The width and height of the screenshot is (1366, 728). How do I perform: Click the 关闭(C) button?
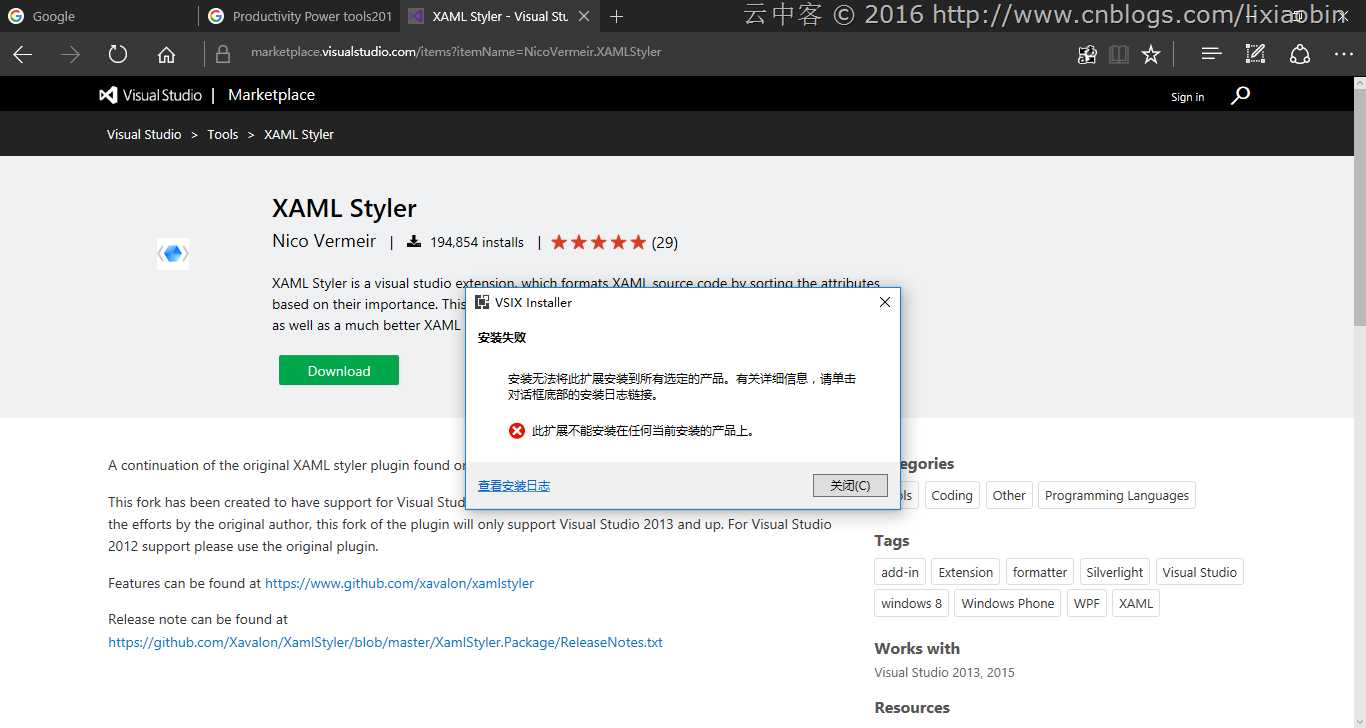(850, 485)
